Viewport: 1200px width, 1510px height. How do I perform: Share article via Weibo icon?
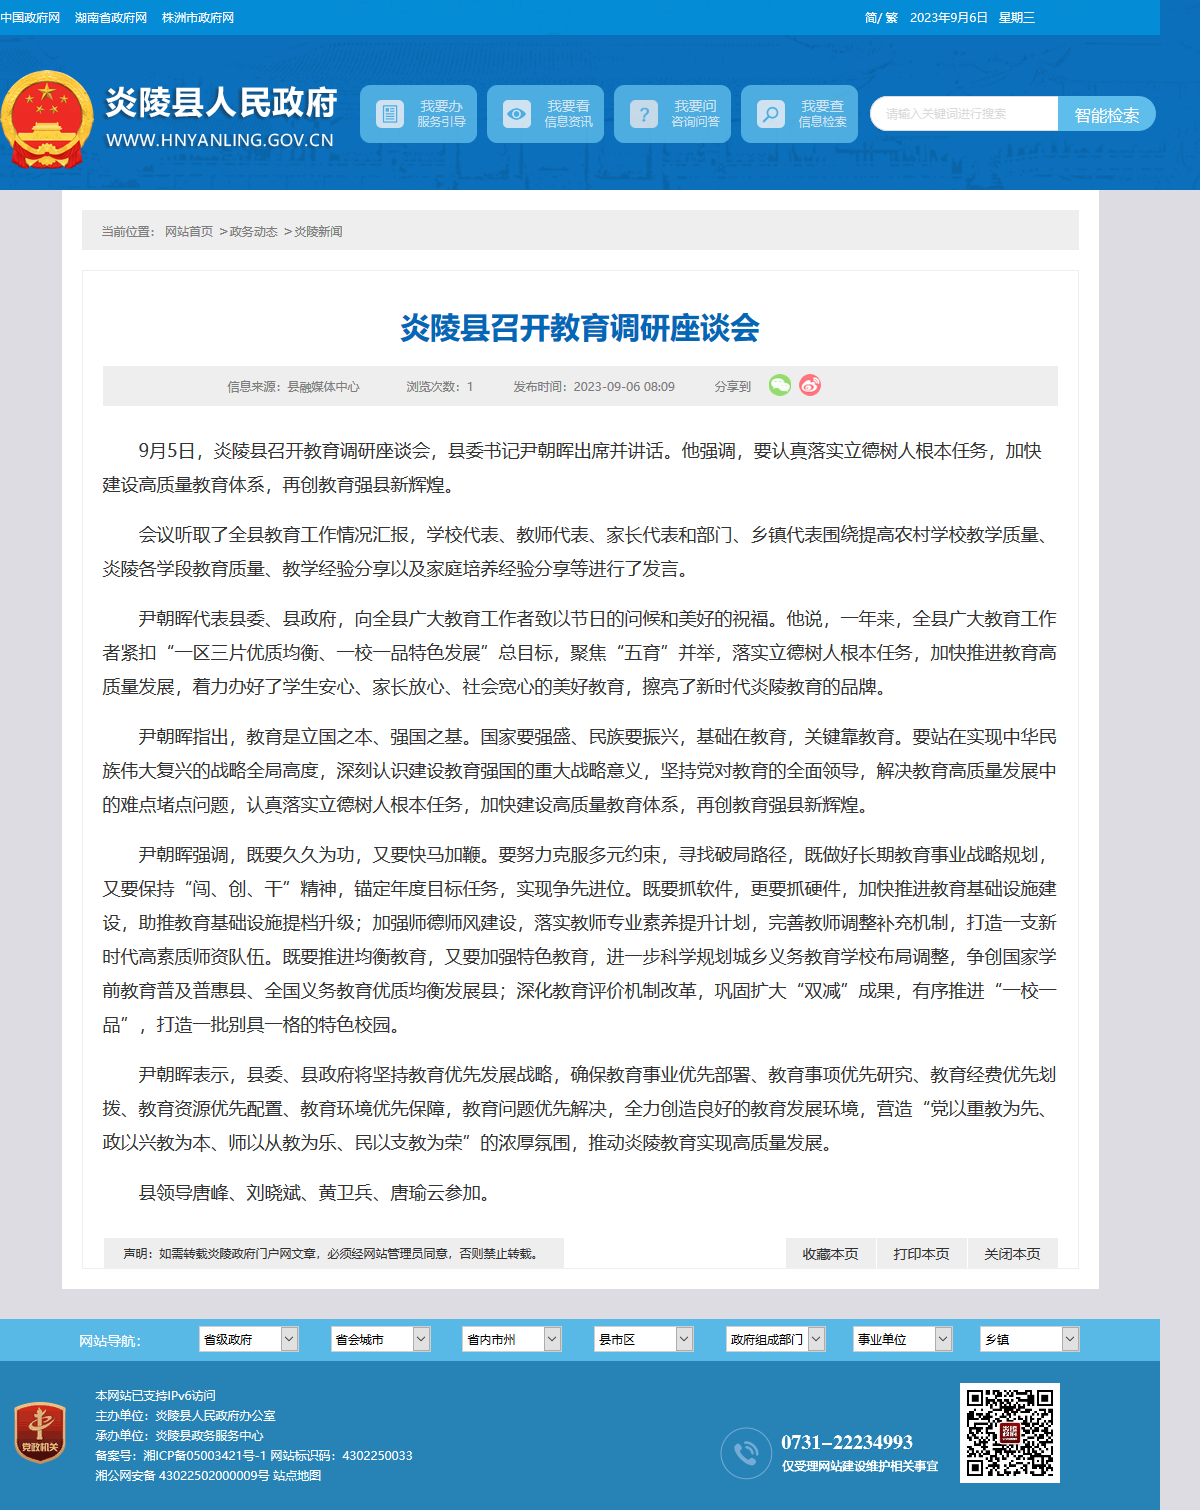(x=810, y=385)
